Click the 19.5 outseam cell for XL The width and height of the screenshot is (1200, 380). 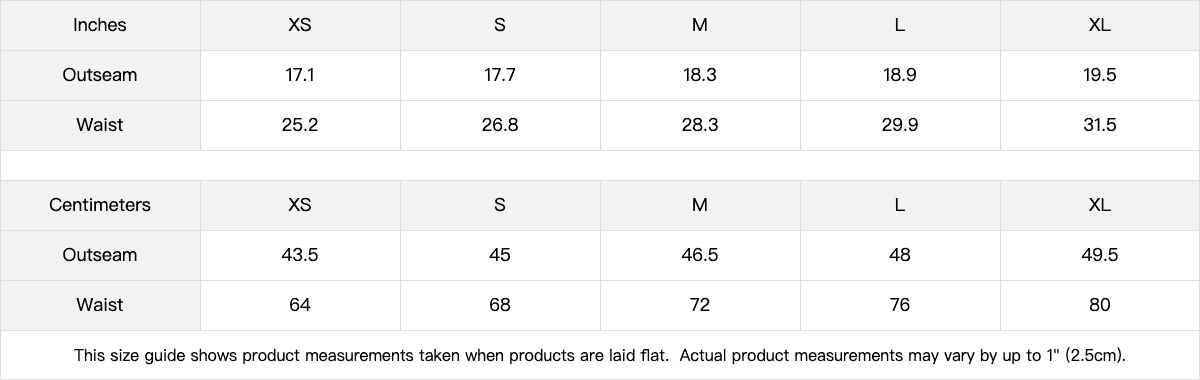pyautogui.click(x=1100, y=75)
